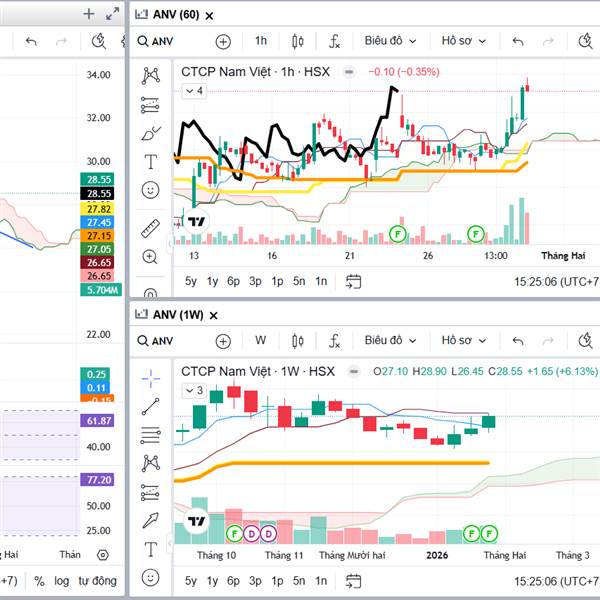Select zoom in tool in ANV (60)

pos(150,257)
